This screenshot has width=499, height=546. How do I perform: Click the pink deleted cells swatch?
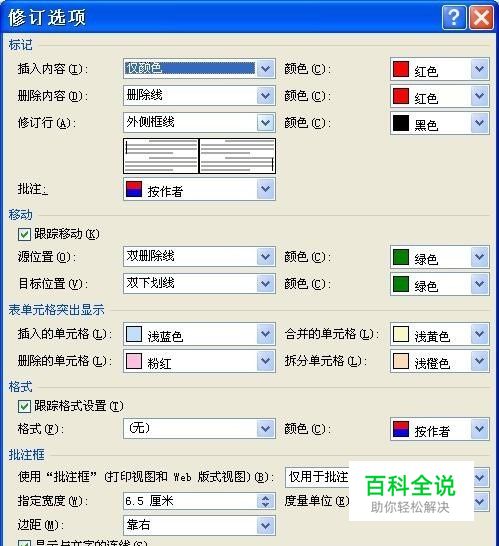click(x=134, y=361)
